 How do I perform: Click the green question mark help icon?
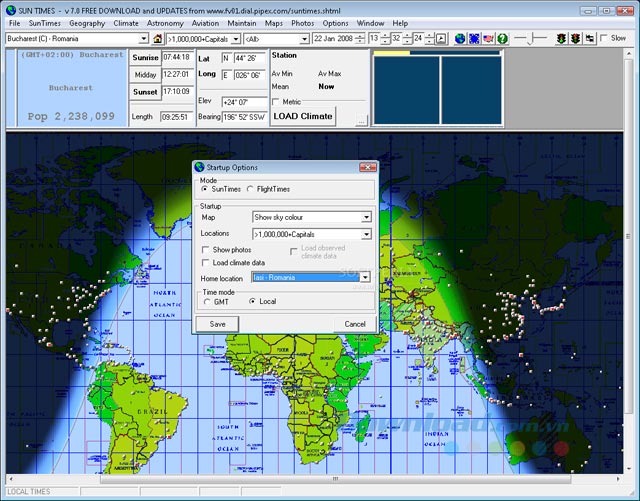click(x=502, y=39)
